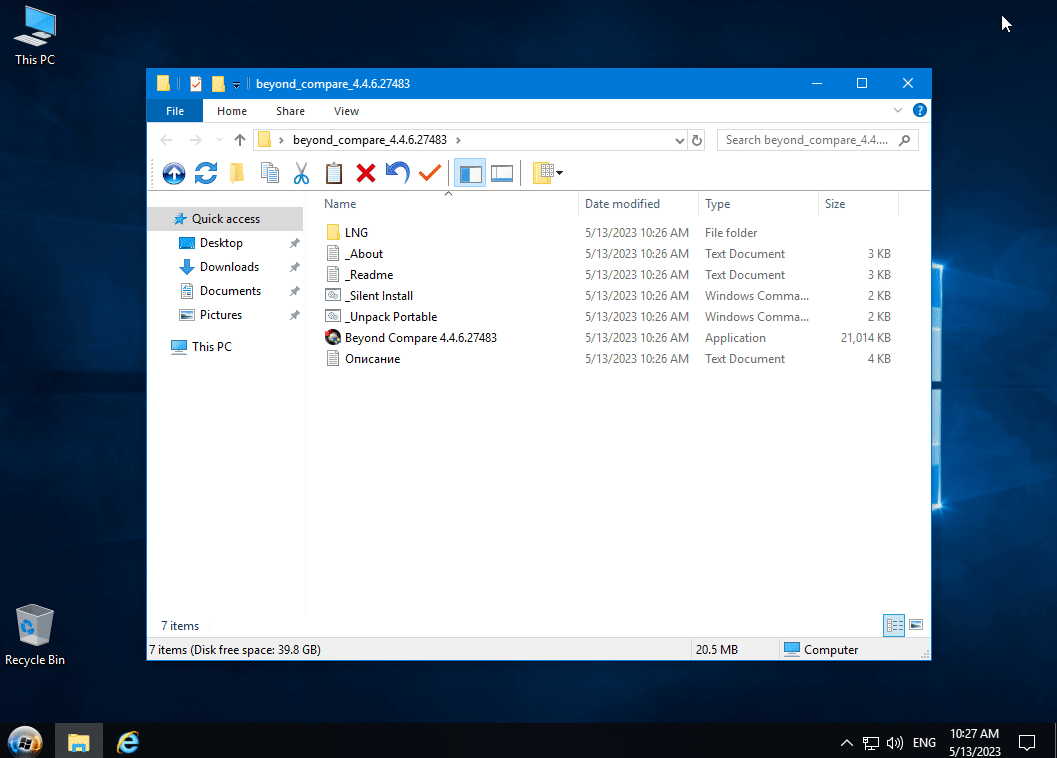The height and width of the screenshot is (758, 1057).
Task: Open the Customize Quick Access Toolbar dropdown
Action: click(x=236, y=84)
